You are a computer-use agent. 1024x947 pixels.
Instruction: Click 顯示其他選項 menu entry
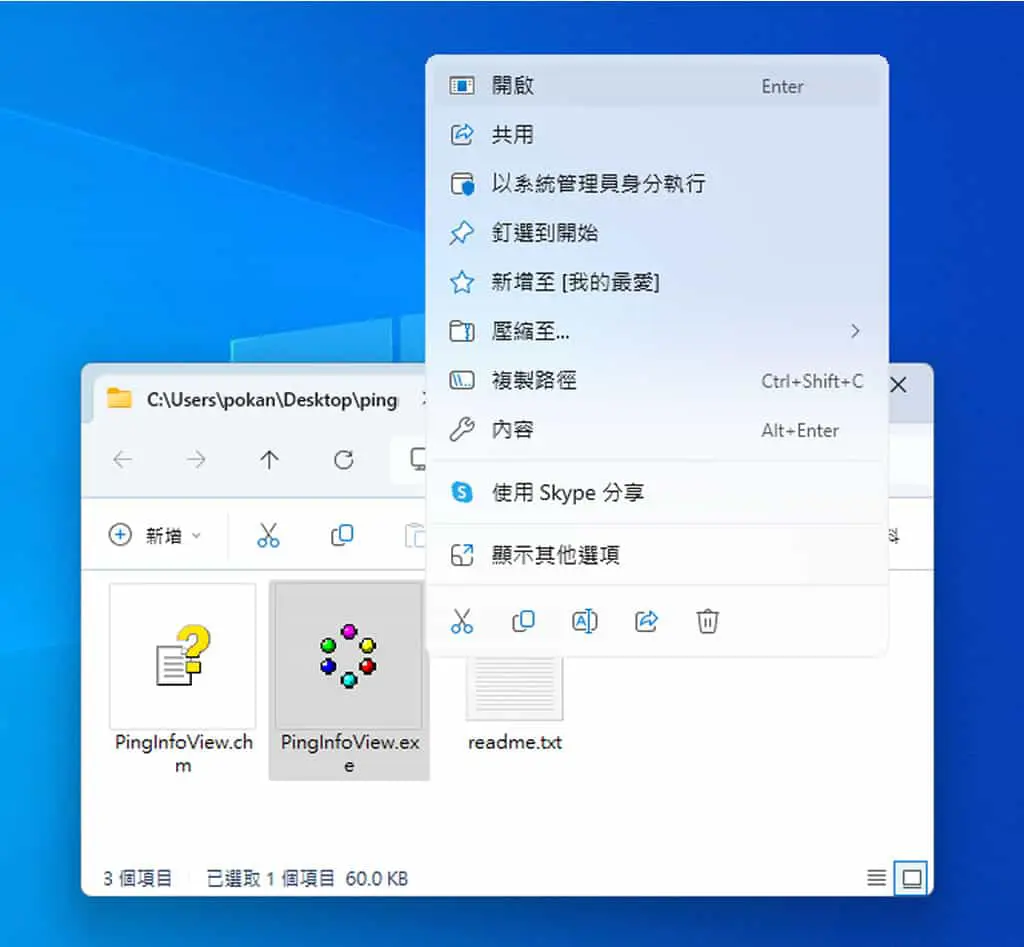click(x=657, y=555)
